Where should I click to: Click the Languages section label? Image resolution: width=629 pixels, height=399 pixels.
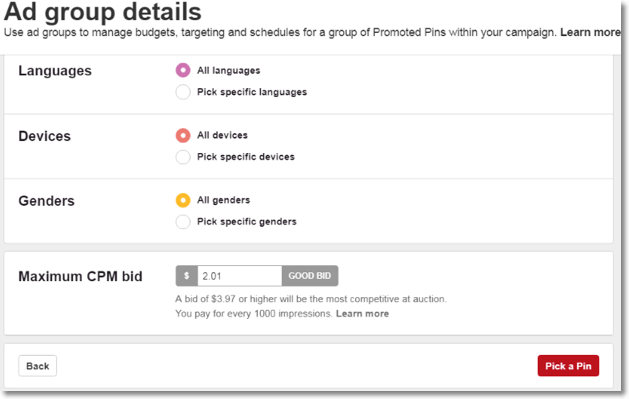point(55,71)
